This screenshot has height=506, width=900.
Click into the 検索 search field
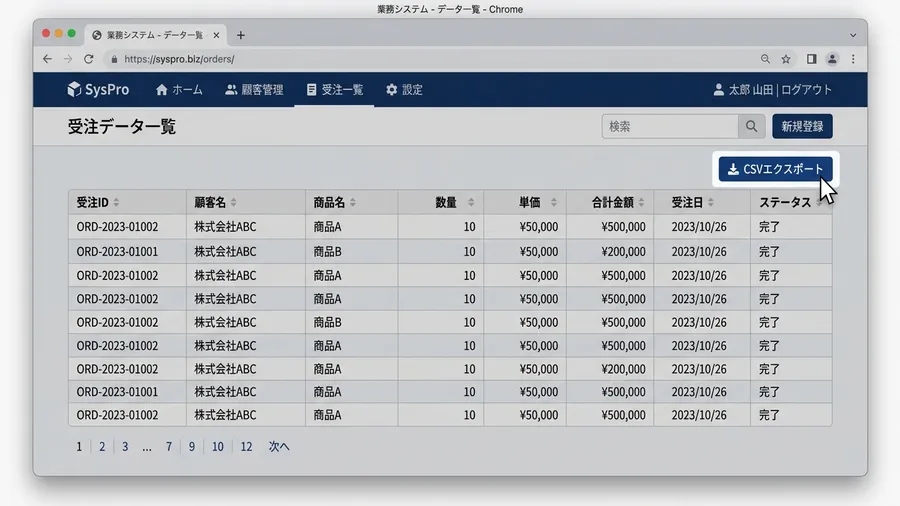pyautogui.click(x=670, y=126)
